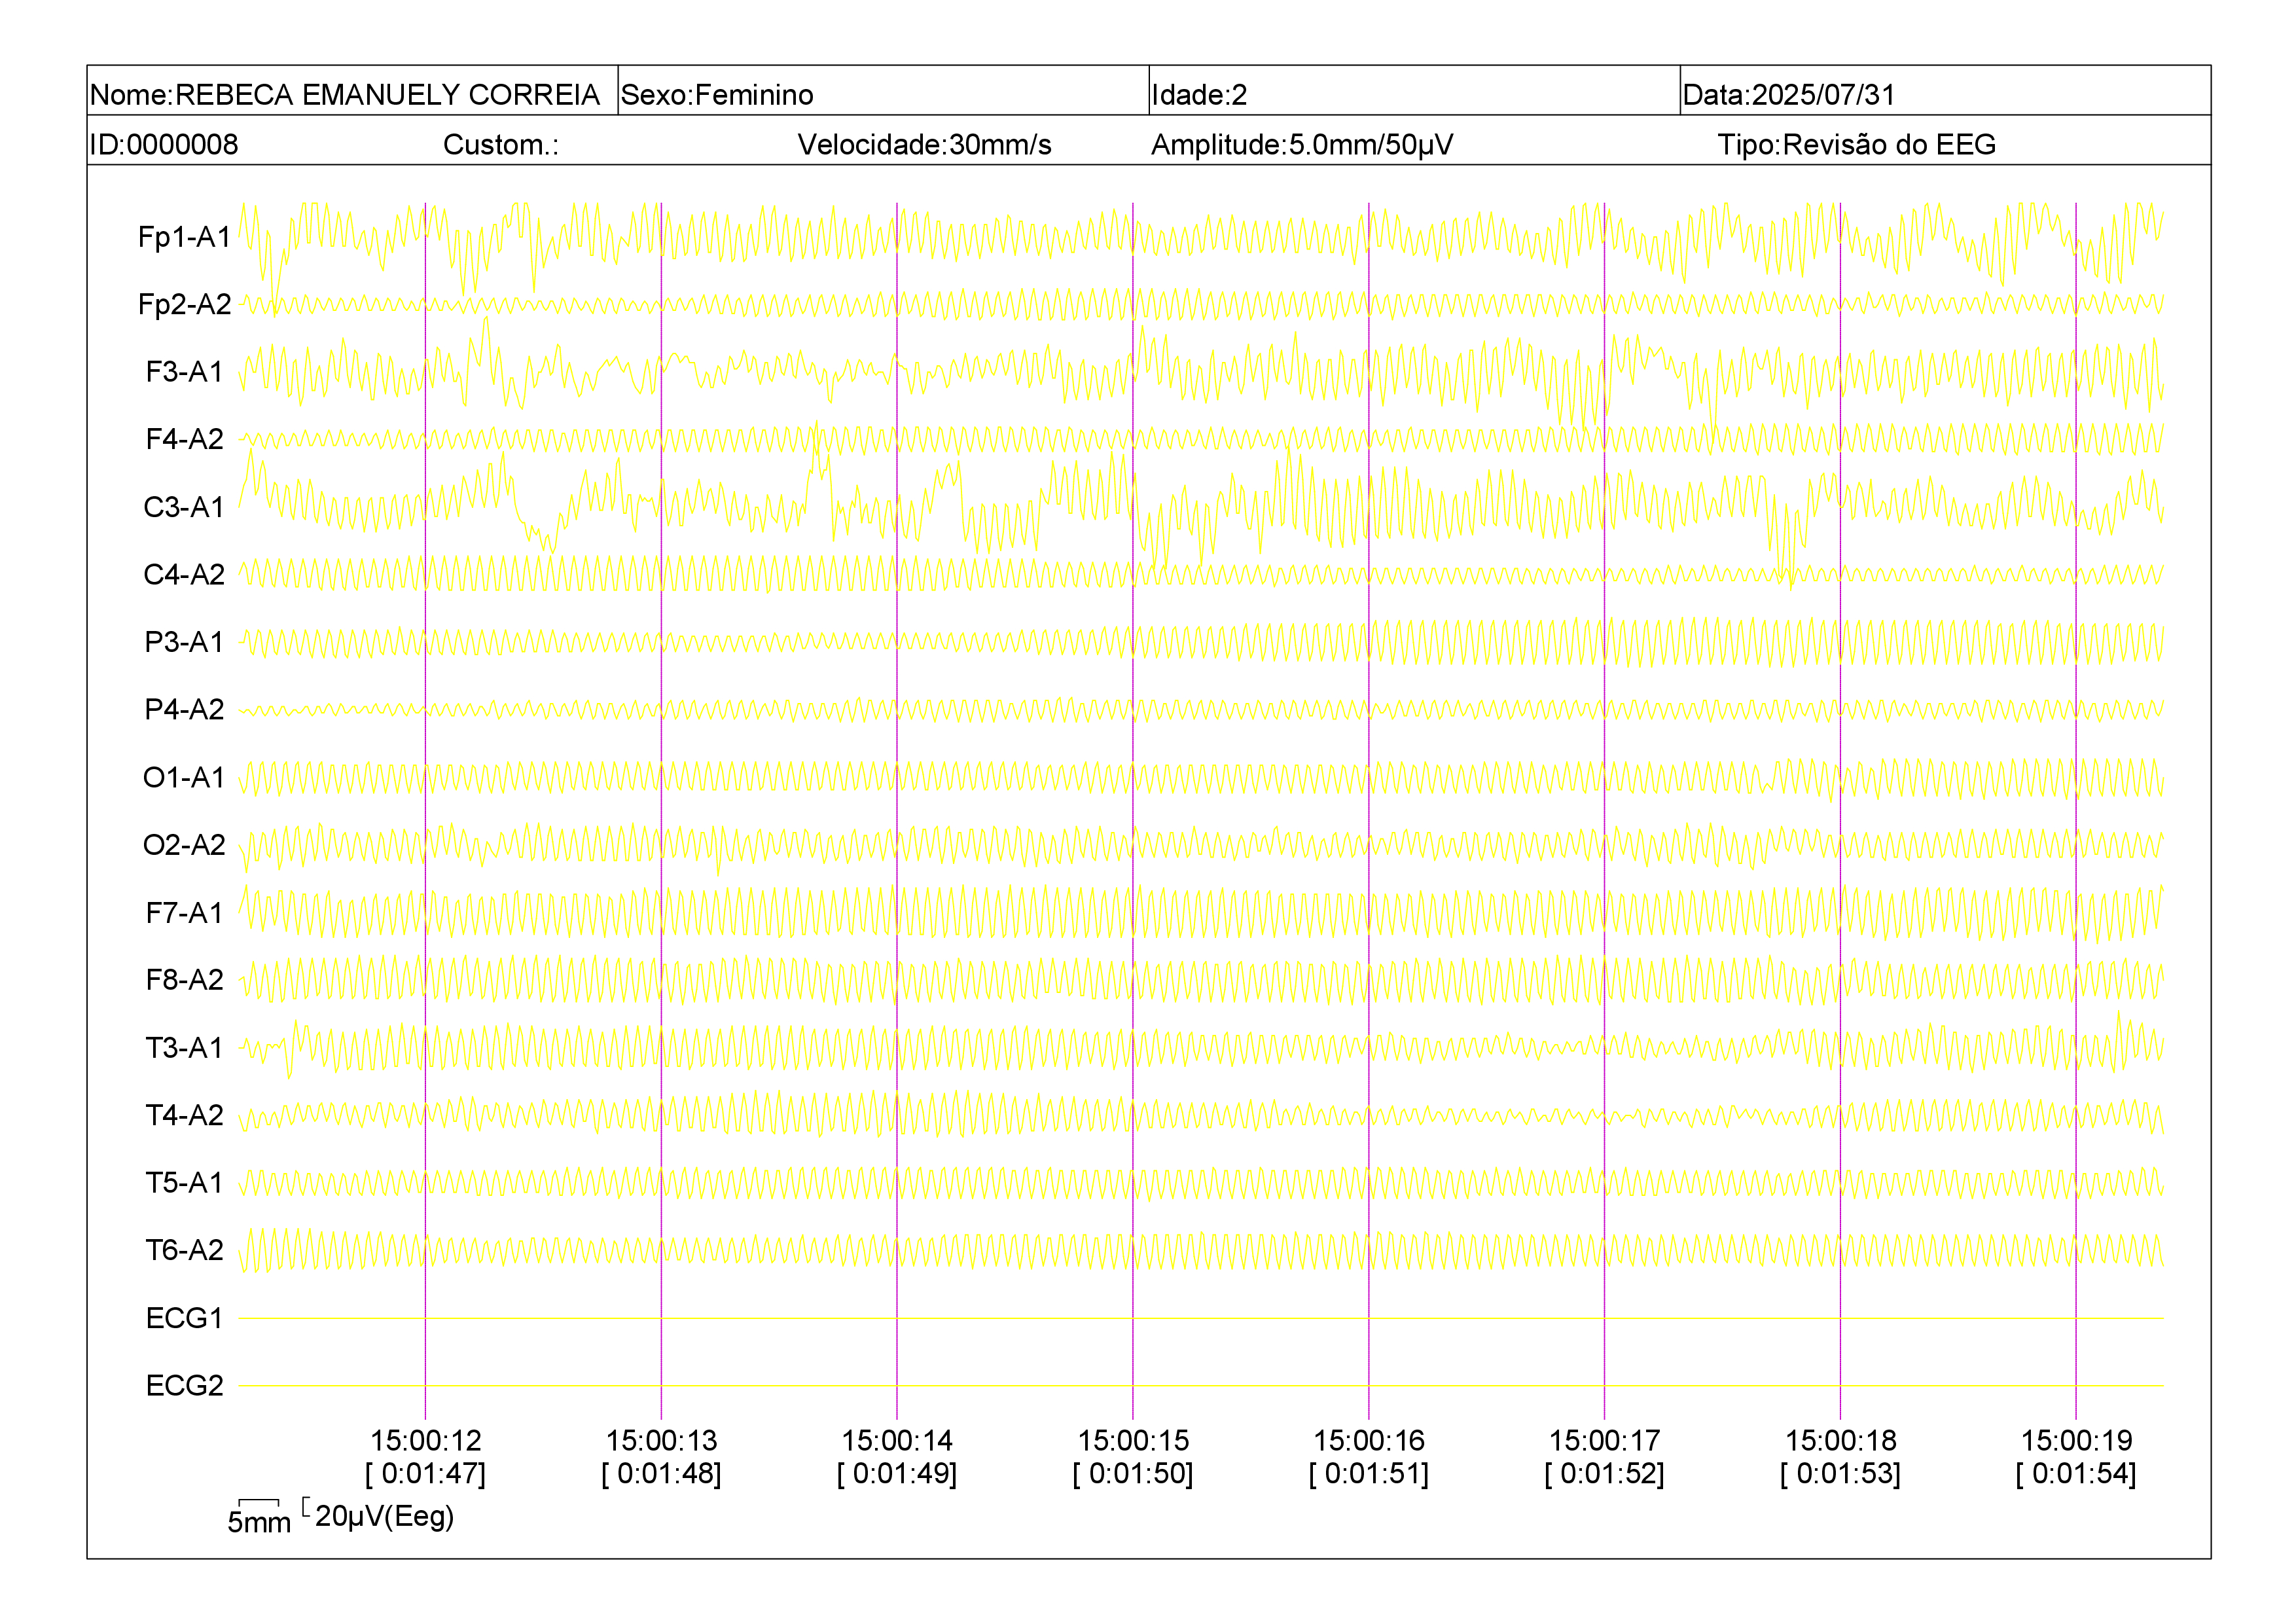Image resolution: width=2296 pixels, height=1624 pixels.
Task: Select the 'ID:0000008' text
Action: tap(164, 145)
